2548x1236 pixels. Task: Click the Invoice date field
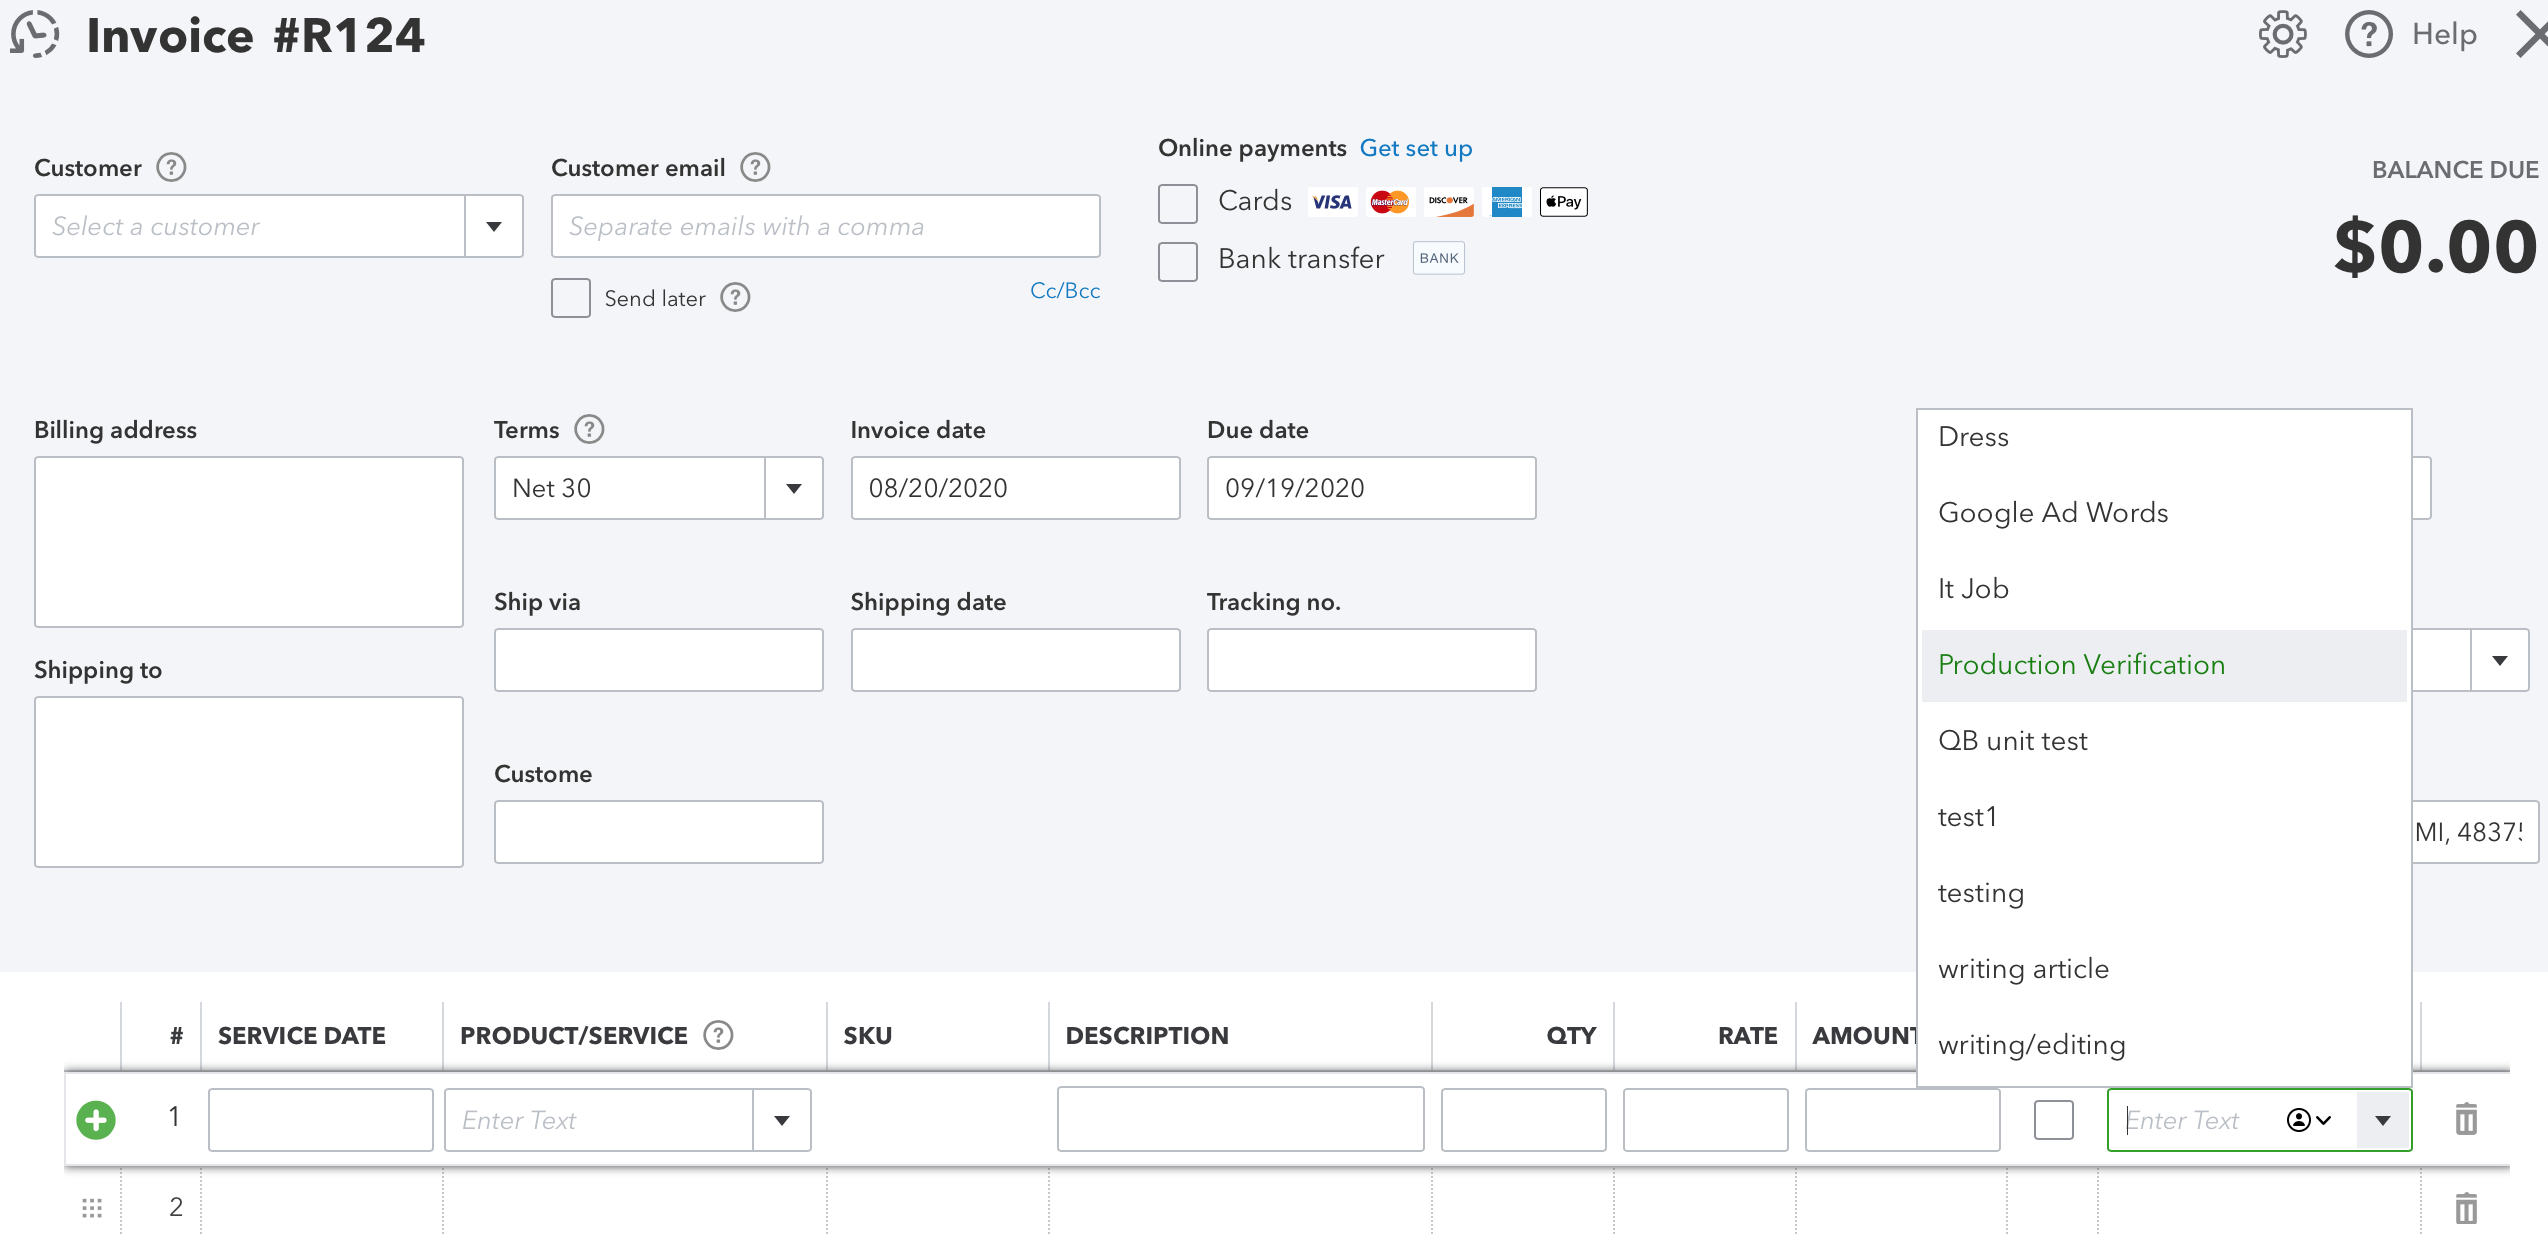(x=1015, y=488)
